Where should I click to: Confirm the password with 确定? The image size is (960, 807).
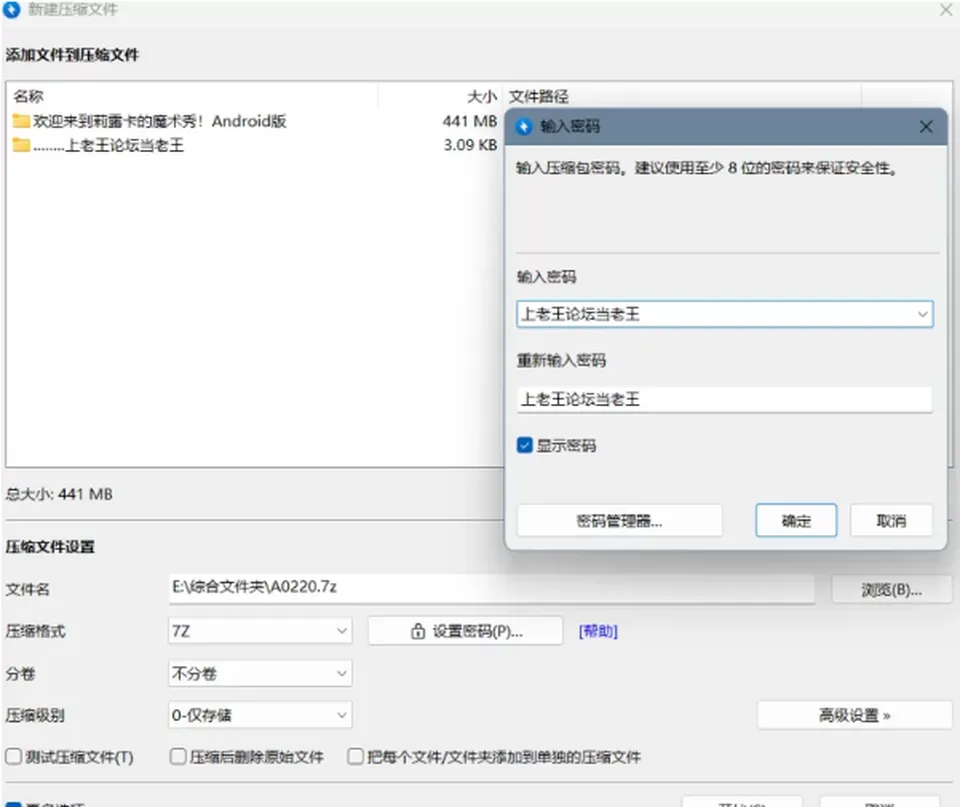point(796,521)
